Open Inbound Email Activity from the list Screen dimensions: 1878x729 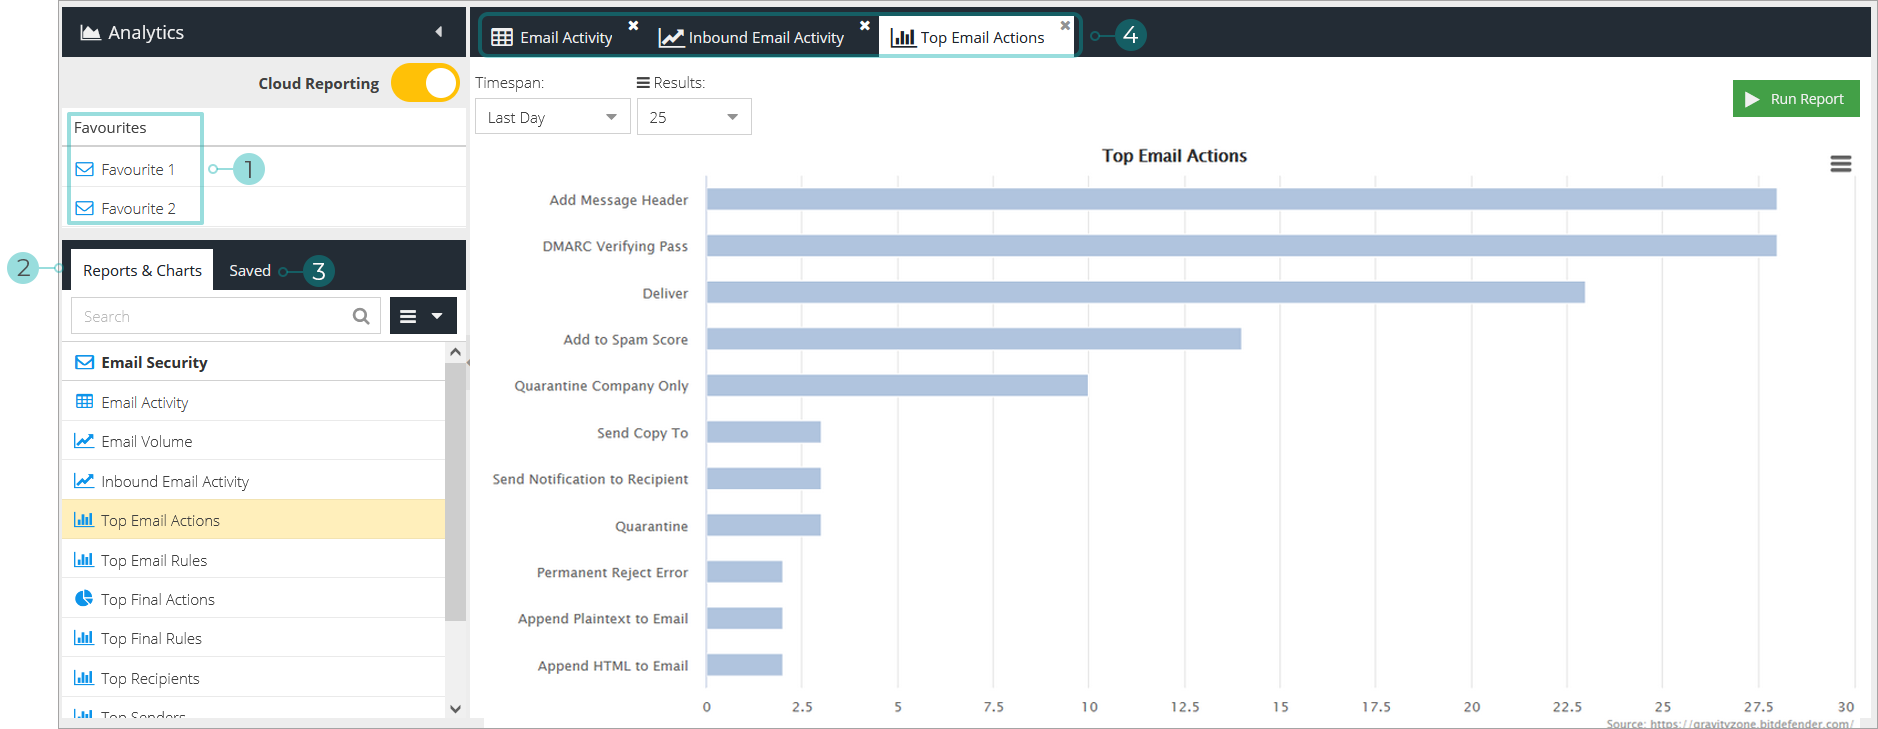coord(253,481)
